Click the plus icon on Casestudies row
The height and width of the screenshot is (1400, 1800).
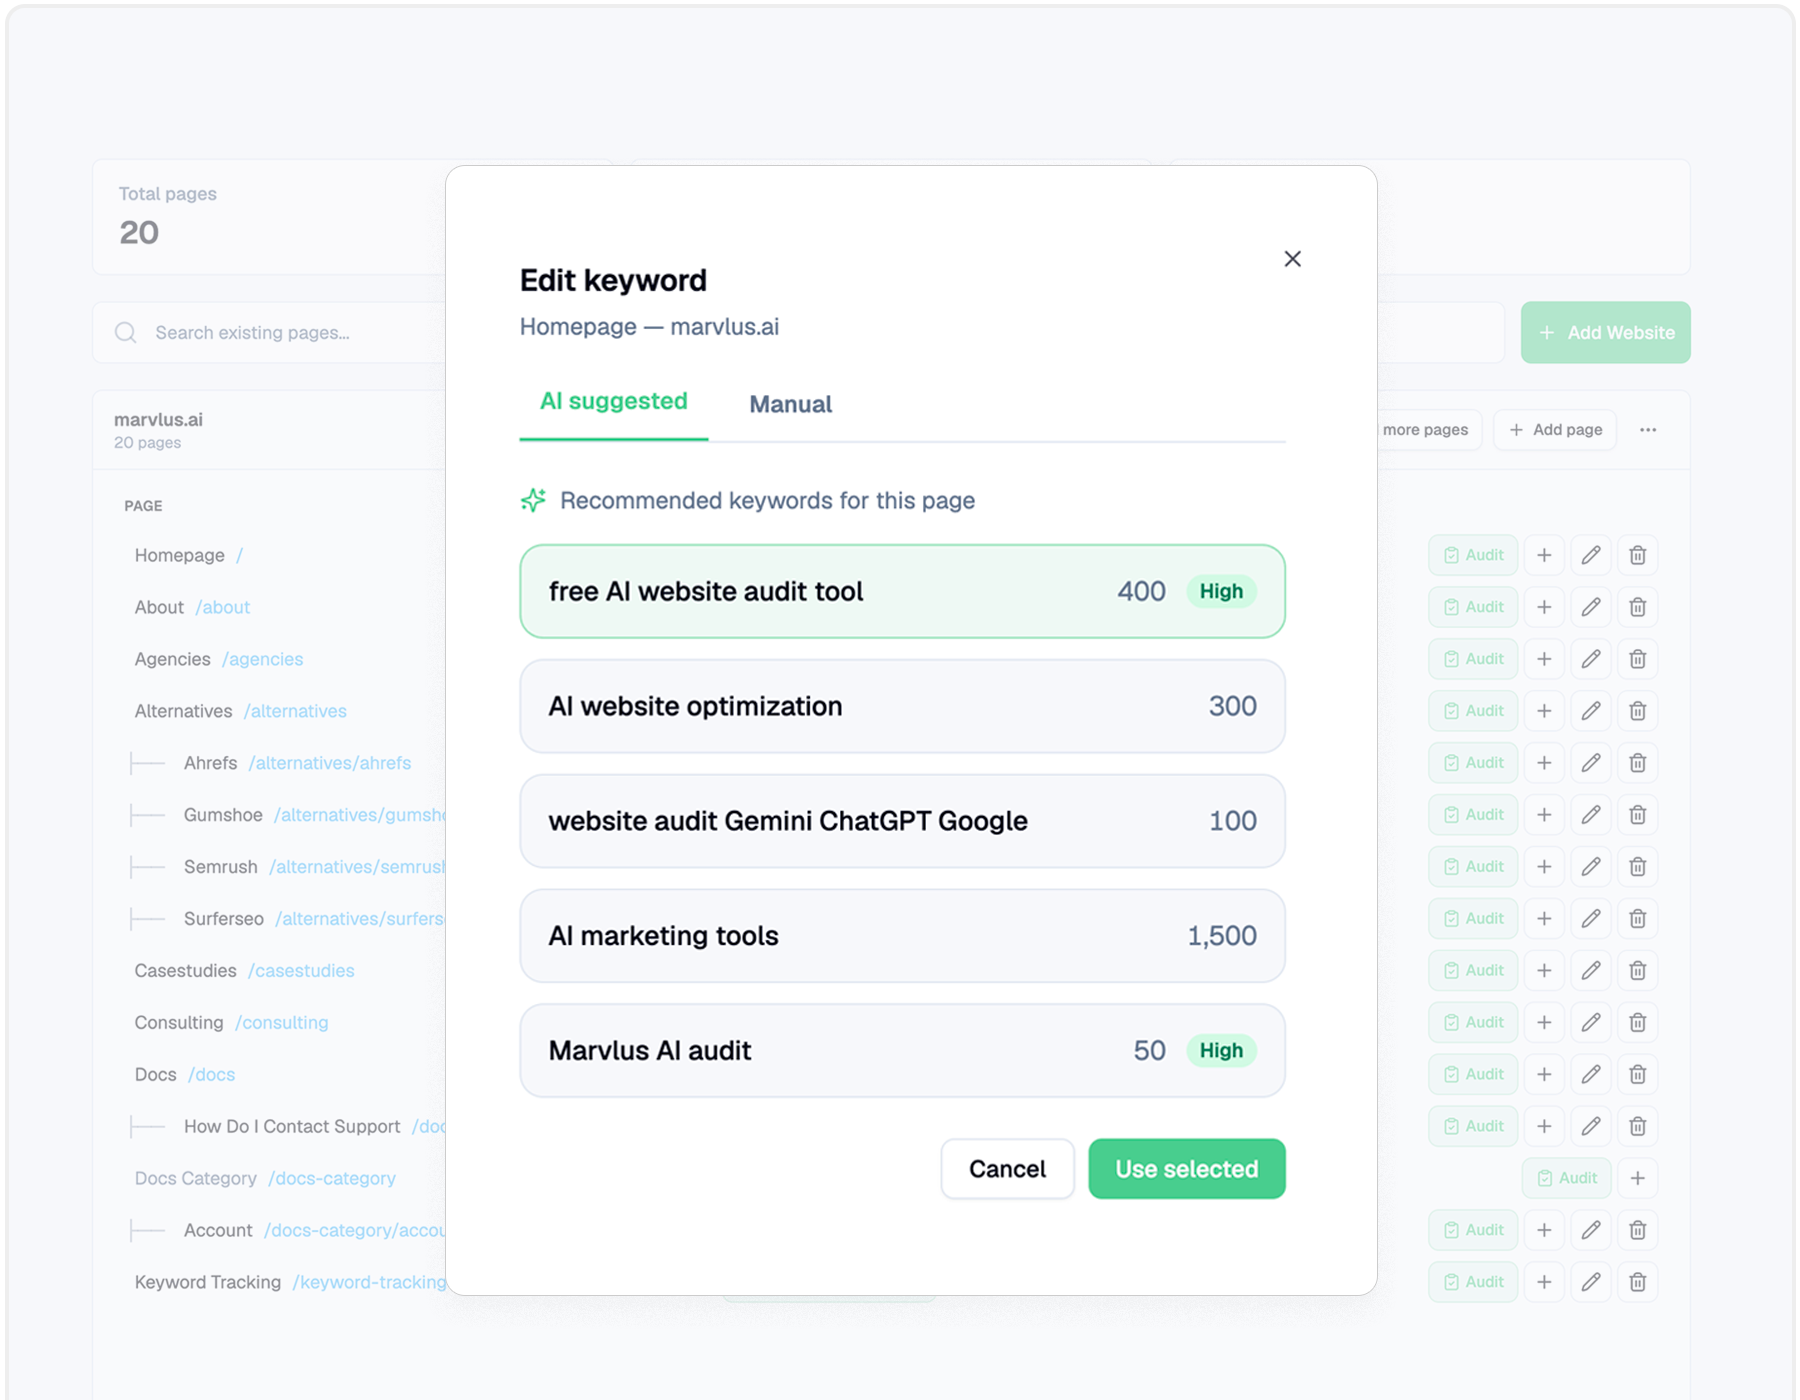click(1544, 971)
